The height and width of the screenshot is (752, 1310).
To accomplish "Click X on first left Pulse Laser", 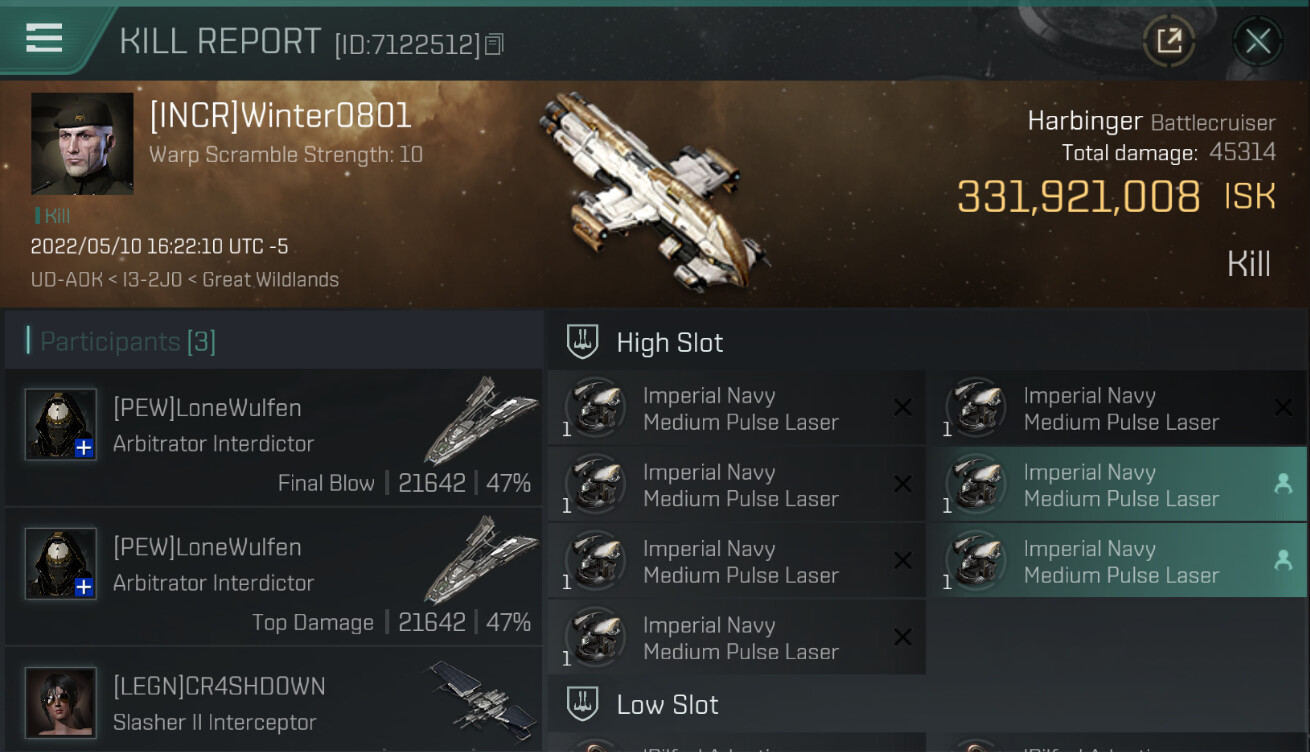I will tap(902, 407).
